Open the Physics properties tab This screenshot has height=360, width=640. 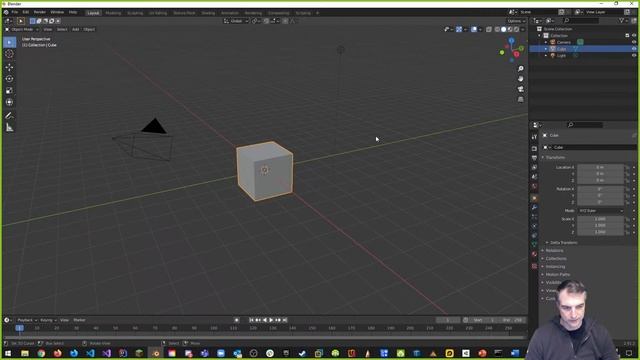(x=534, y=226)
